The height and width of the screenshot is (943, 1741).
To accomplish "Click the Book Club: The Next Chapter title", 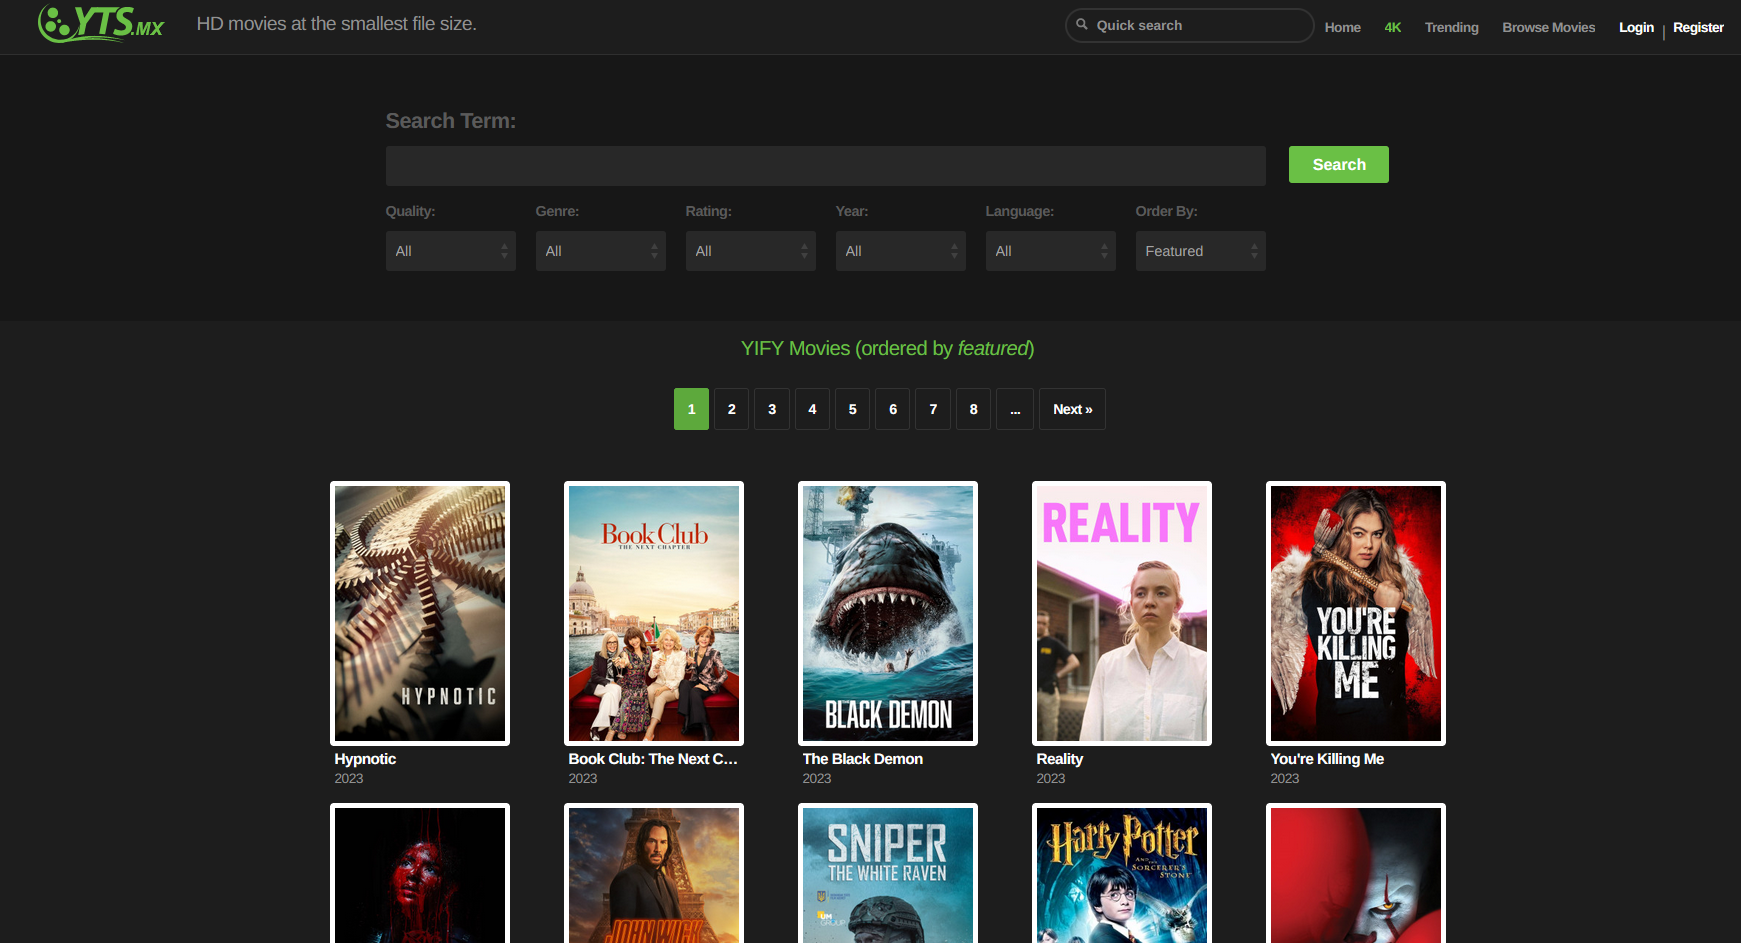I will tap(653, 759).
